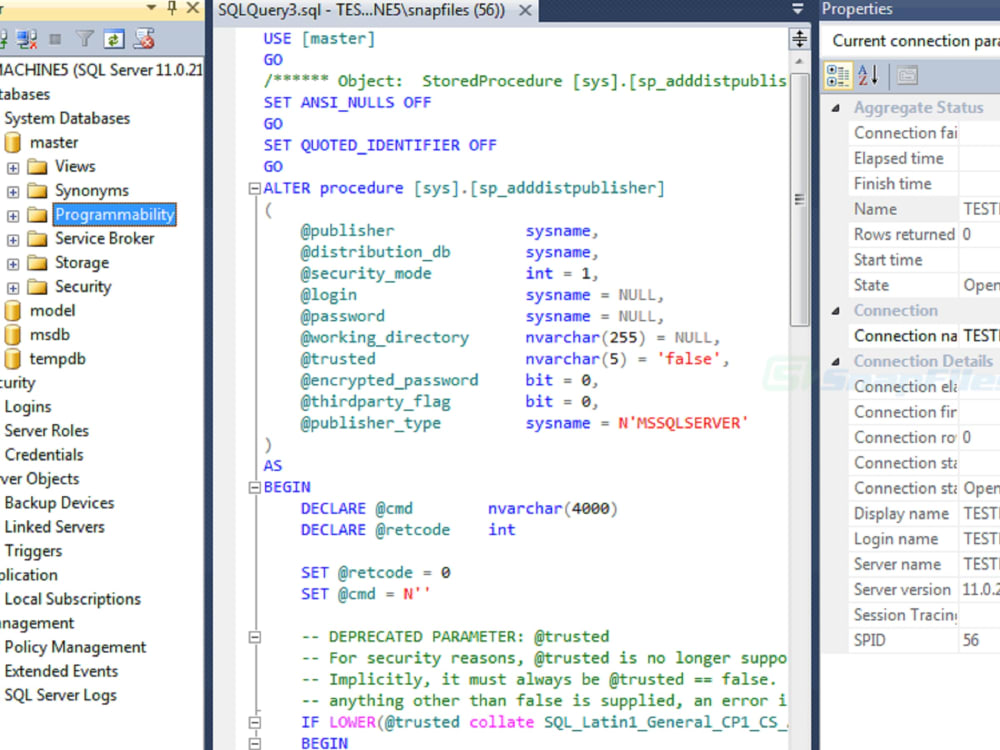This screenshot has width=1000, height=750.
Task: Click the Views folder icon
Action: (38, 167)
